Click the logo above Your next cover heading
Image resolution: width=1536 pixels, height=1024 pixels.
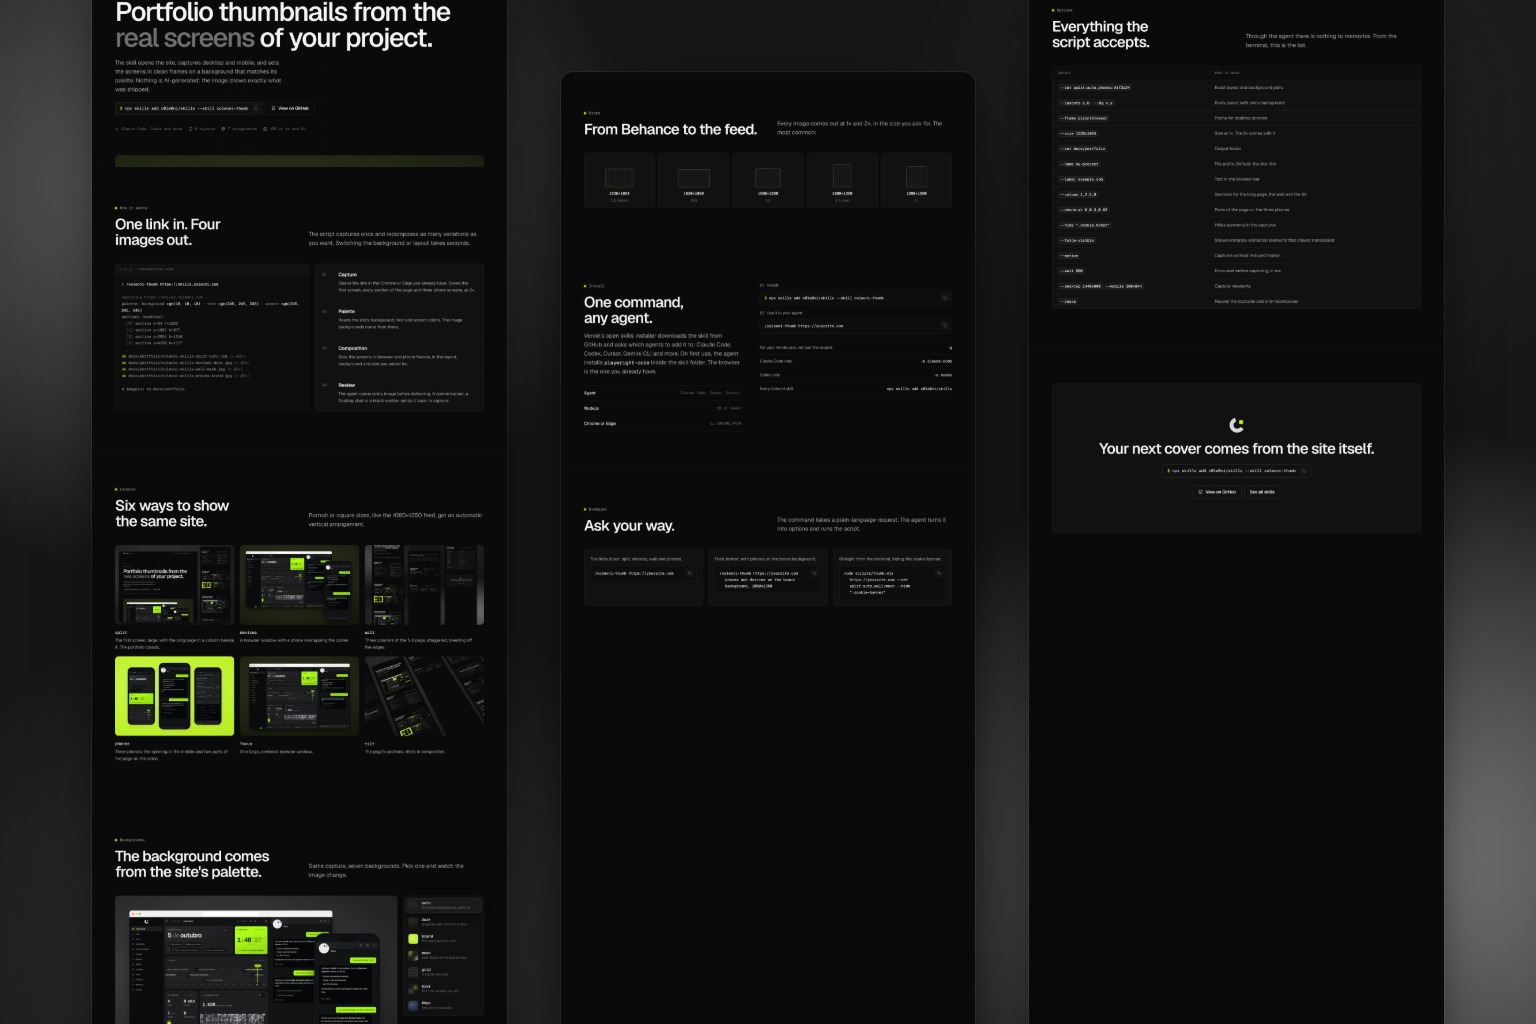(1236, 425)
